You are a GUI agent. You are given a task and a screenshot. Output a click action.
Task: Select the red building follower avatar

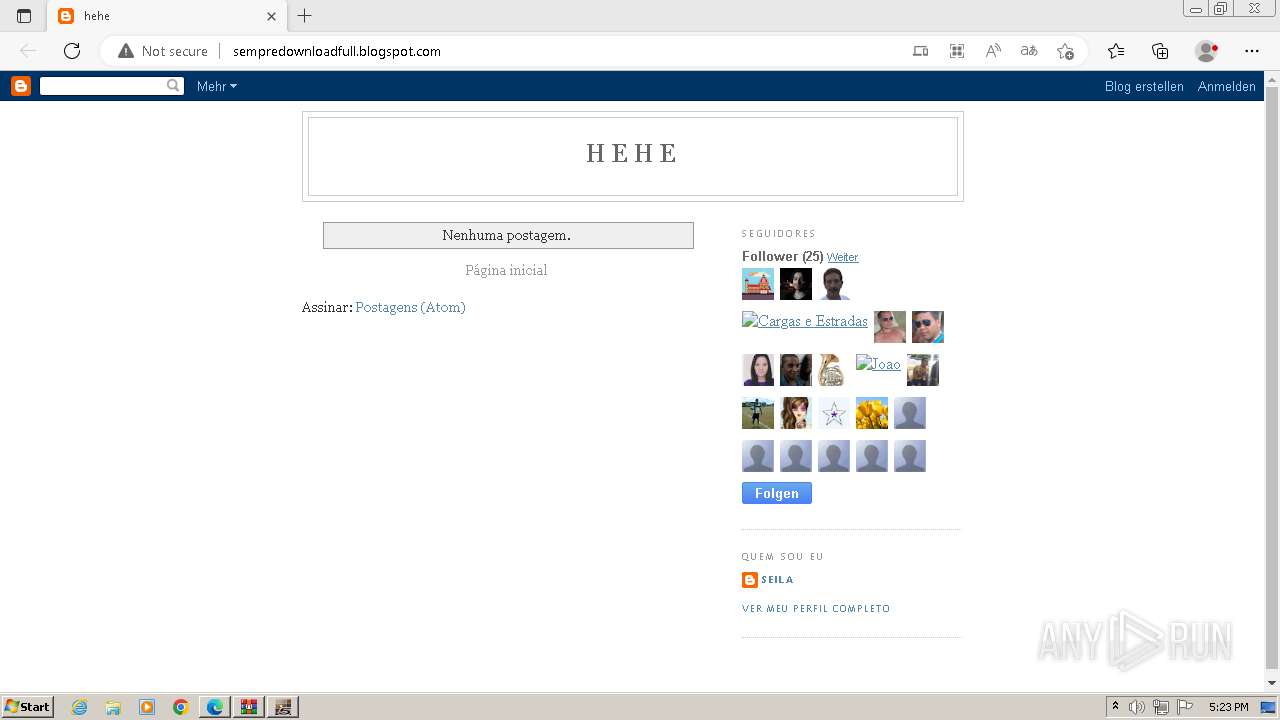(758, 284)
